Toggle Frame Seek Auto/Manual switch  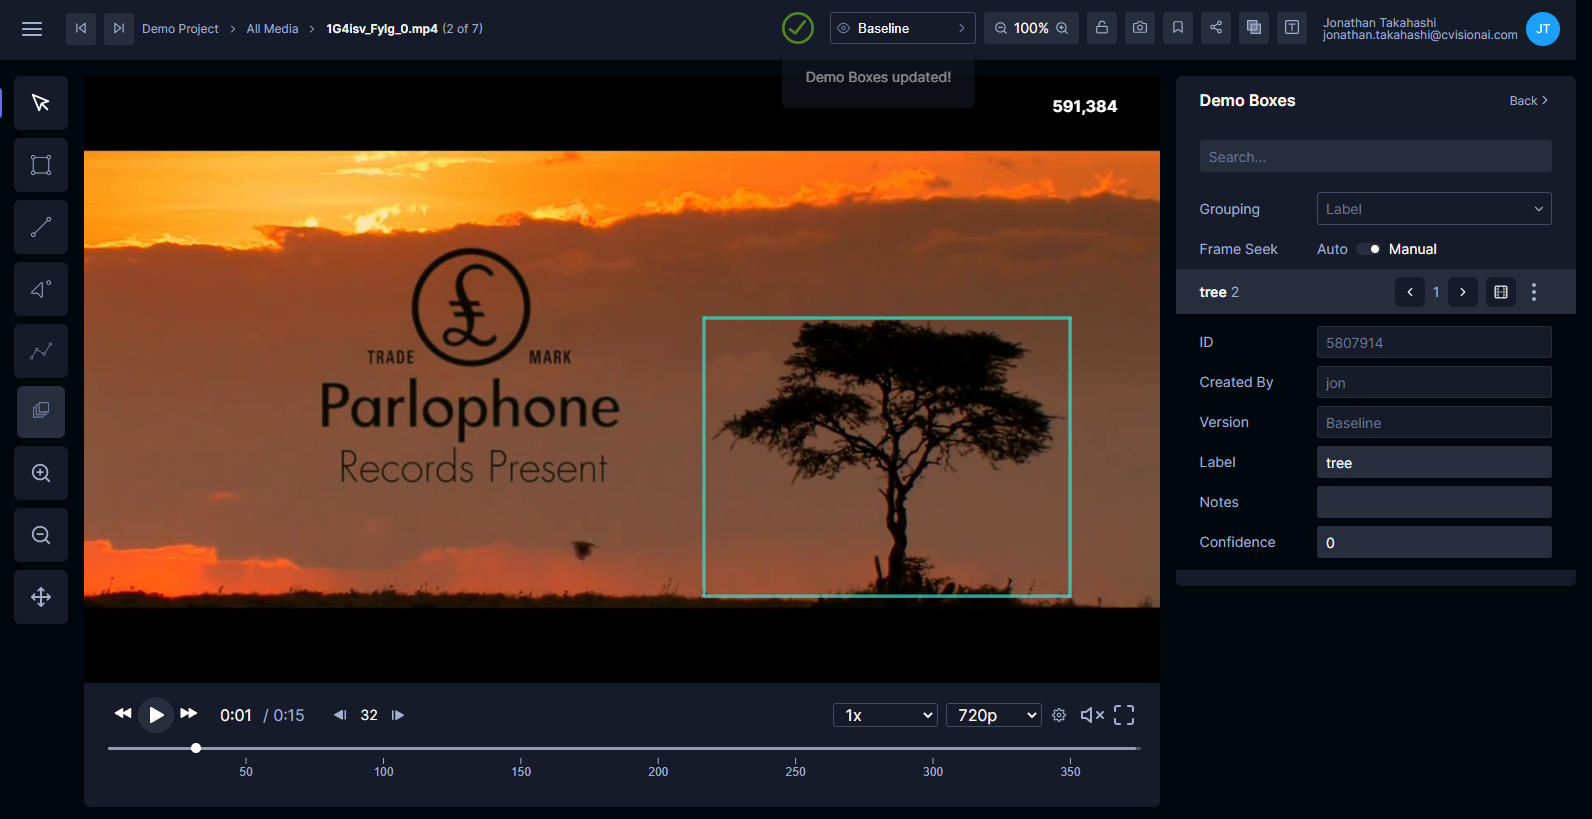(x=1369, y=249)
